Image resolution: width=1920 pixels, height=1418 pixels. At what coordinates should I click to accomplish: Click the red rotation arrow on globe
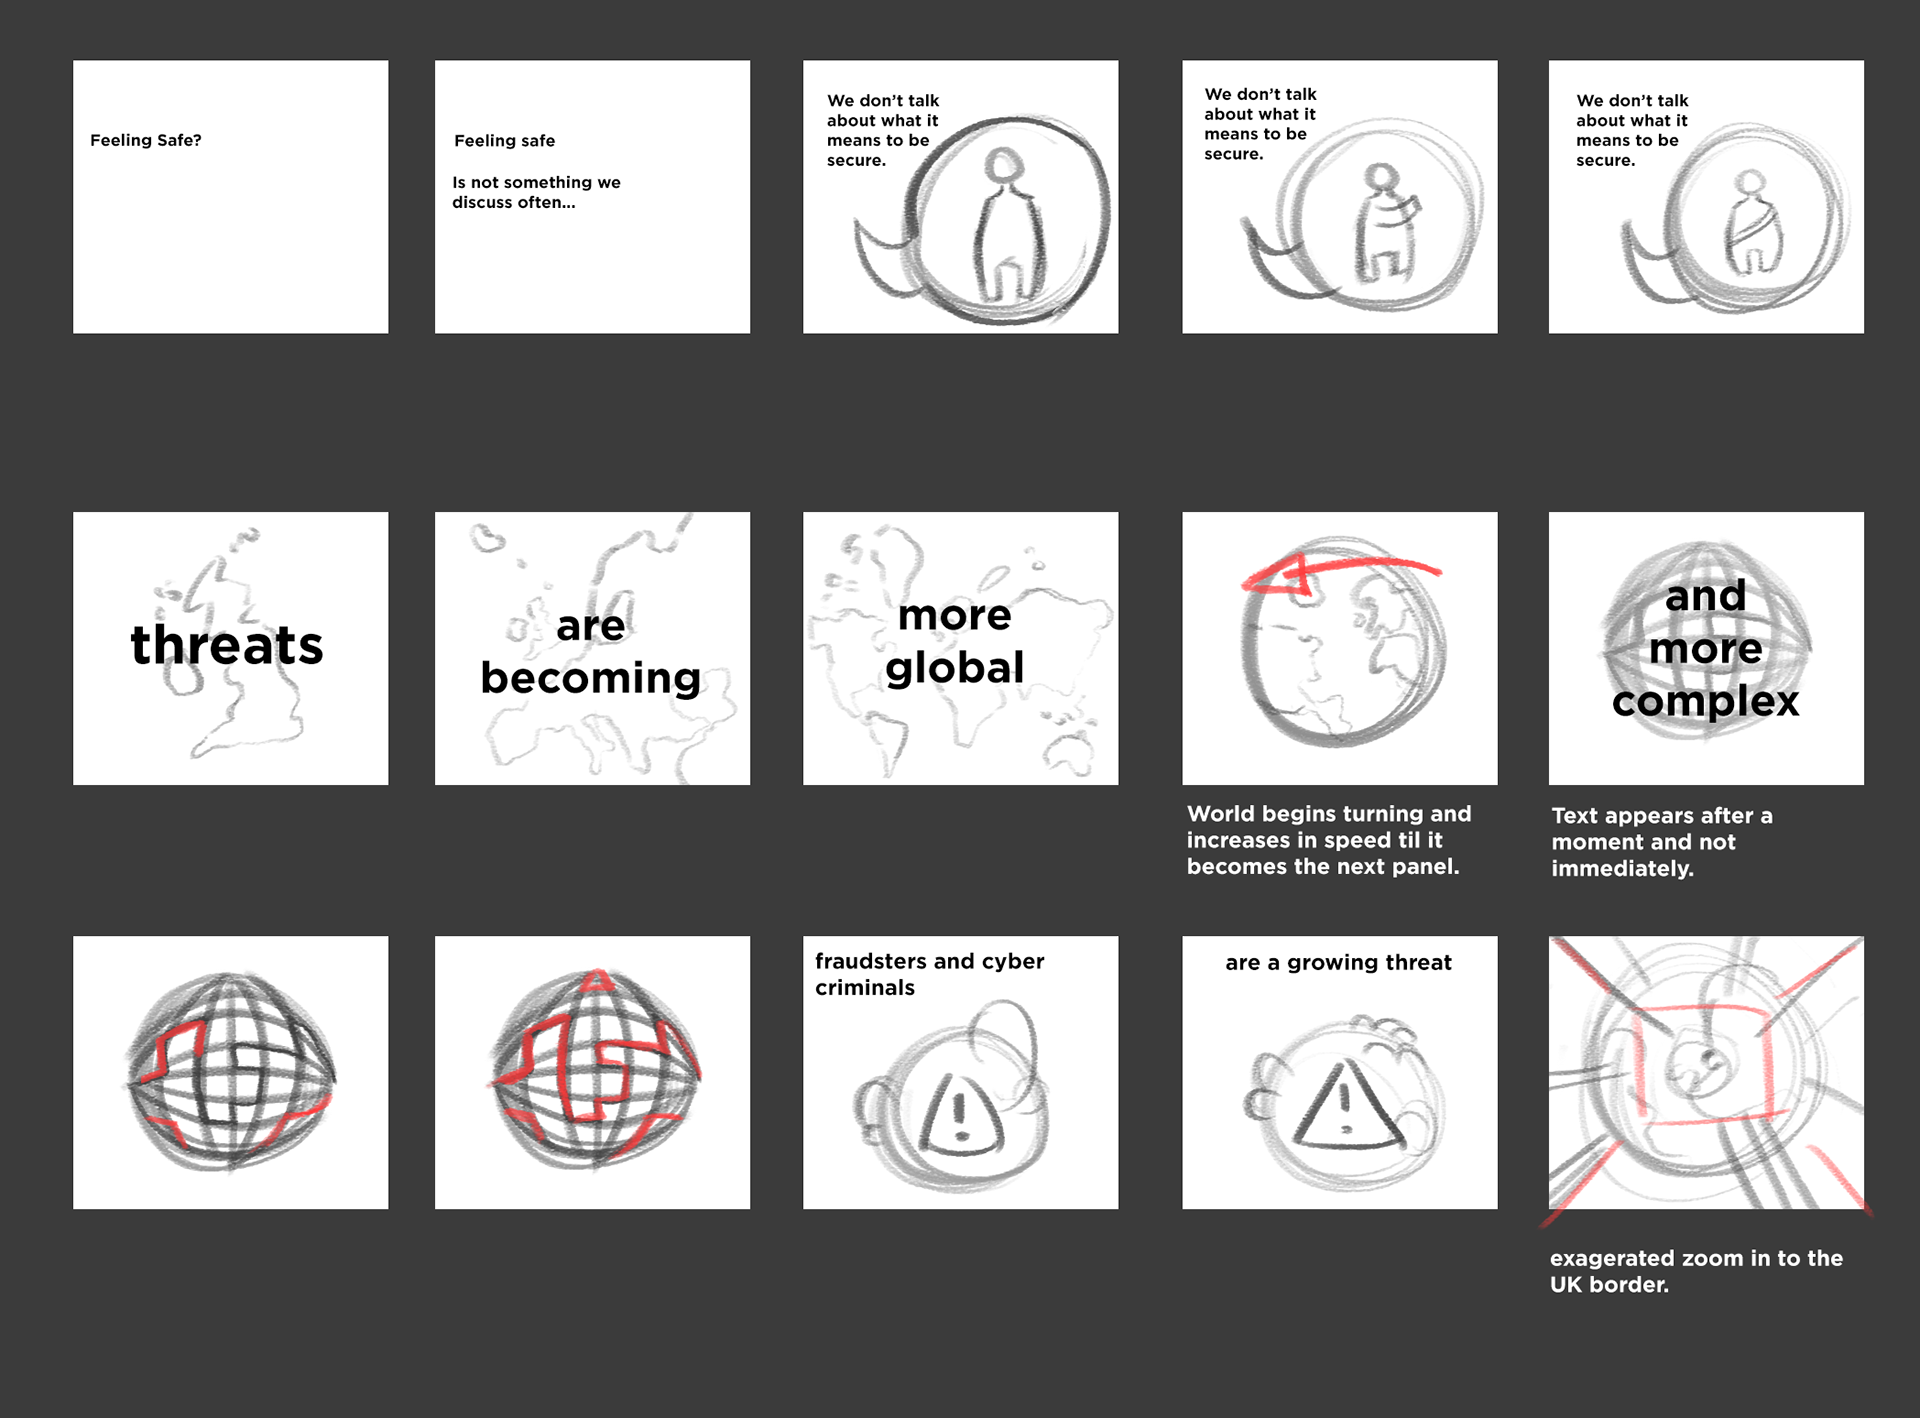(x=1340, y=574)
